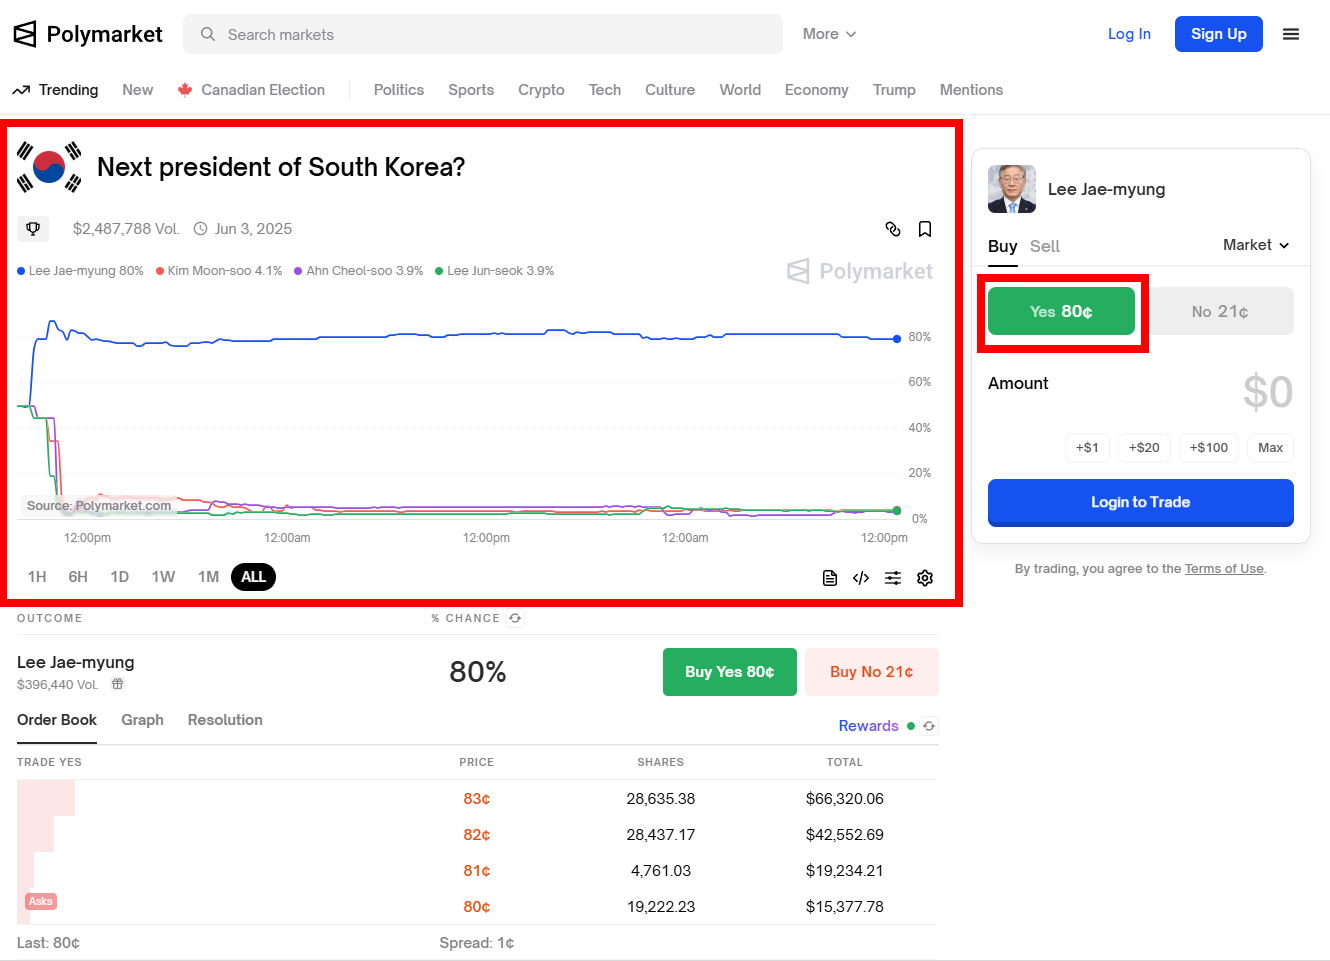This screenshot has height=961, width=1330.
Task: Switch to Resolution tab
Action: (225, 720)
